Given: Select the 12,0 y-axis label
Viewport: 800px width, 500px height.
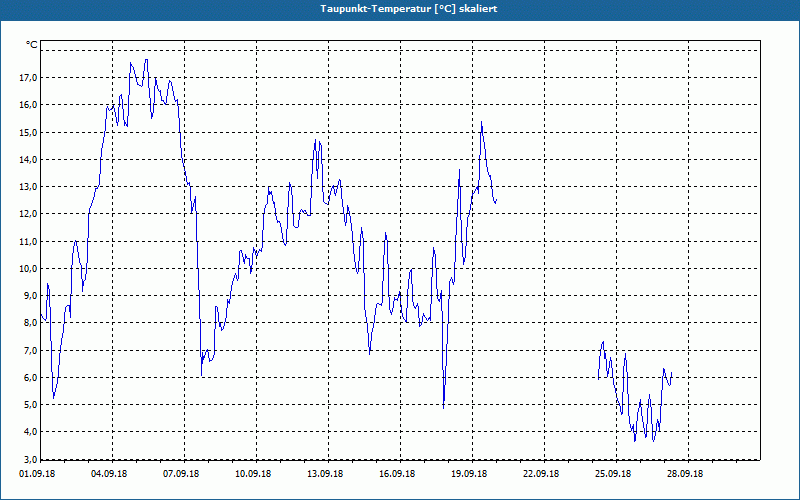Looking at the screenshot, I should click(28, 214).
